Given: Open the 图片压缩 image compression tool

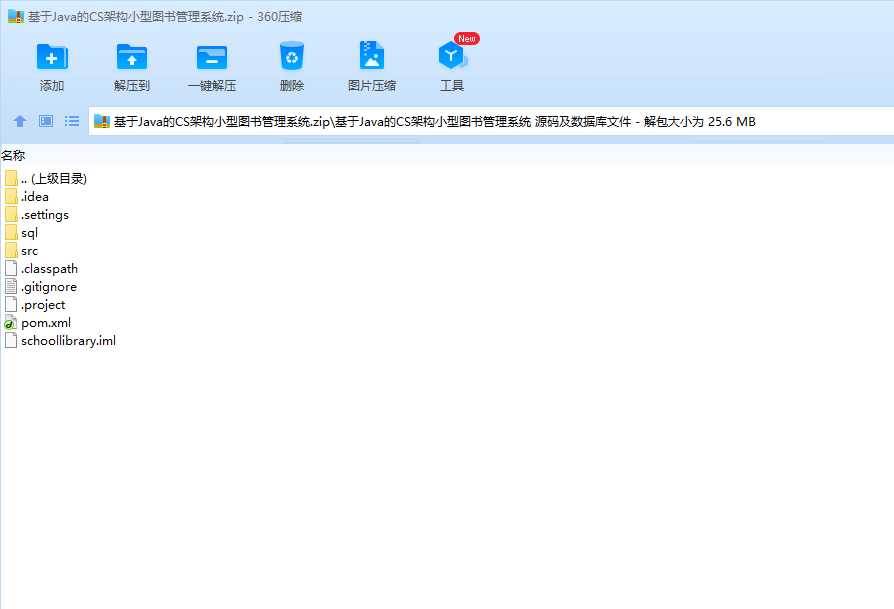Looking at the screenshot, I should (x=372, y=56).
